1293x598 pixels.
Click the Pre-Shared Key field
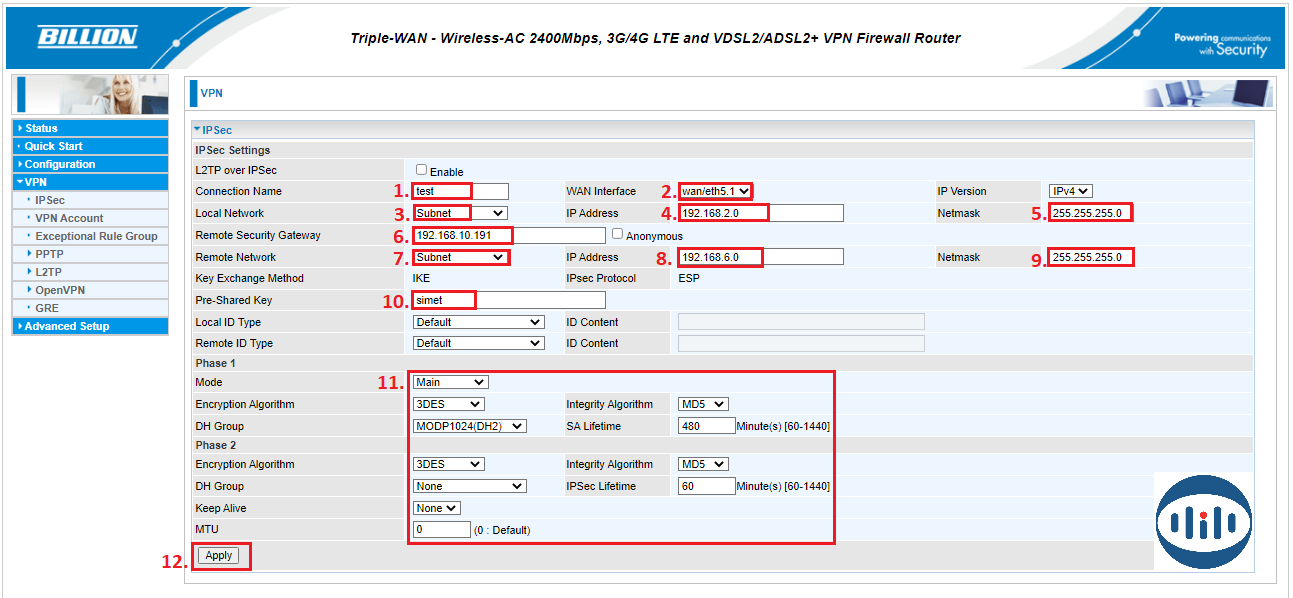509,300
